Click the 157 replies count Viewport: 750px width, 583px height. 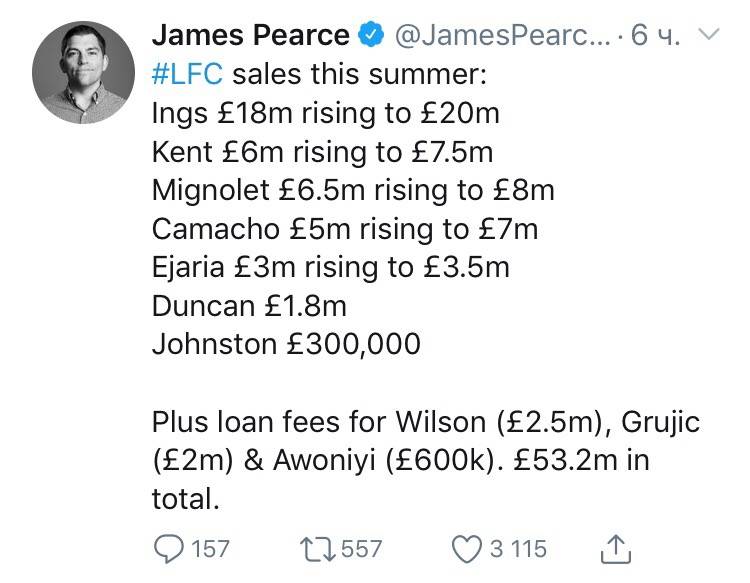pyautogui.click(x=209, y=548)
